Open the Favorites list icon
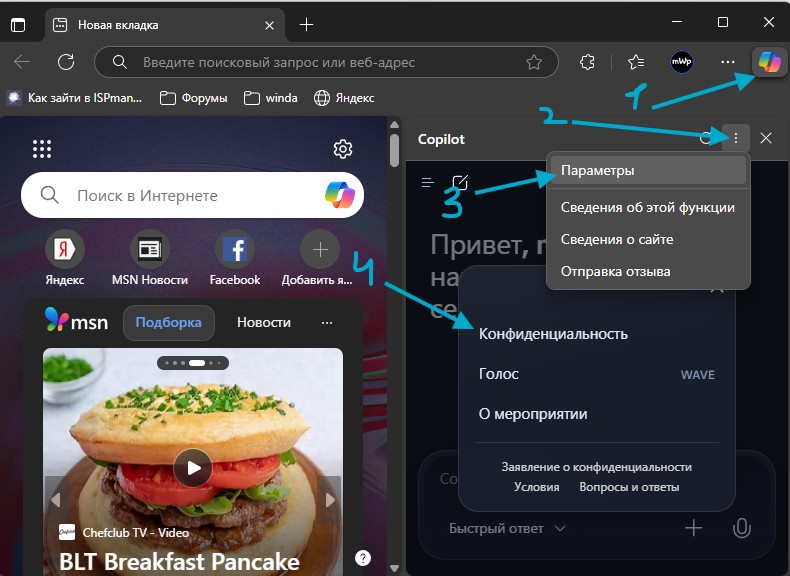Screen dimensions: 790x576 [x=636, y=62]
